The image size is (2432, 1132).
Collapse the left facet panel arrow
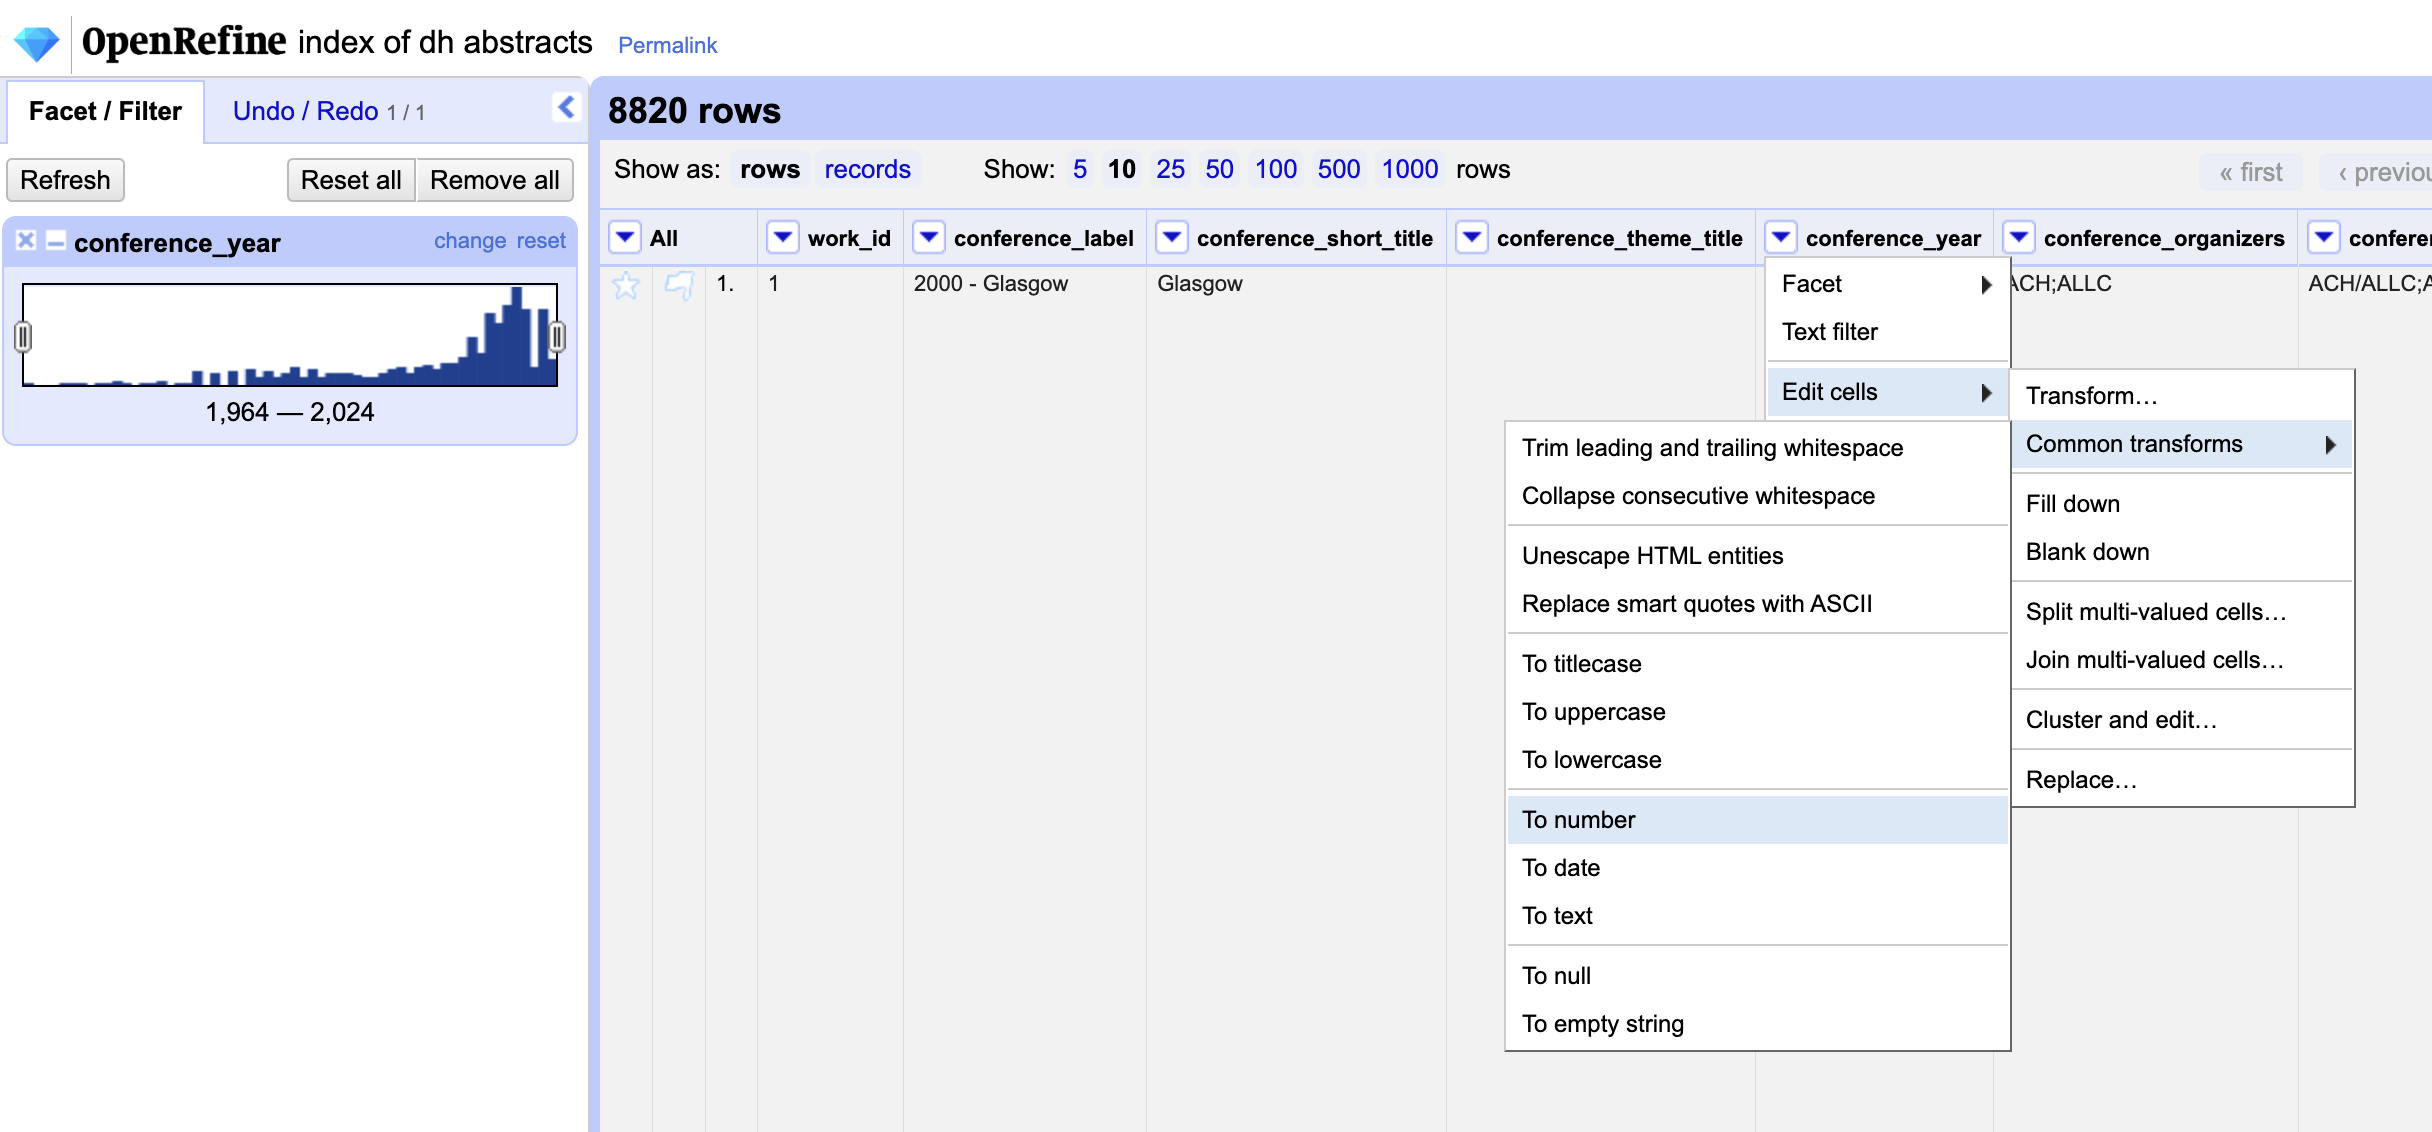click(x=566, y=107)
